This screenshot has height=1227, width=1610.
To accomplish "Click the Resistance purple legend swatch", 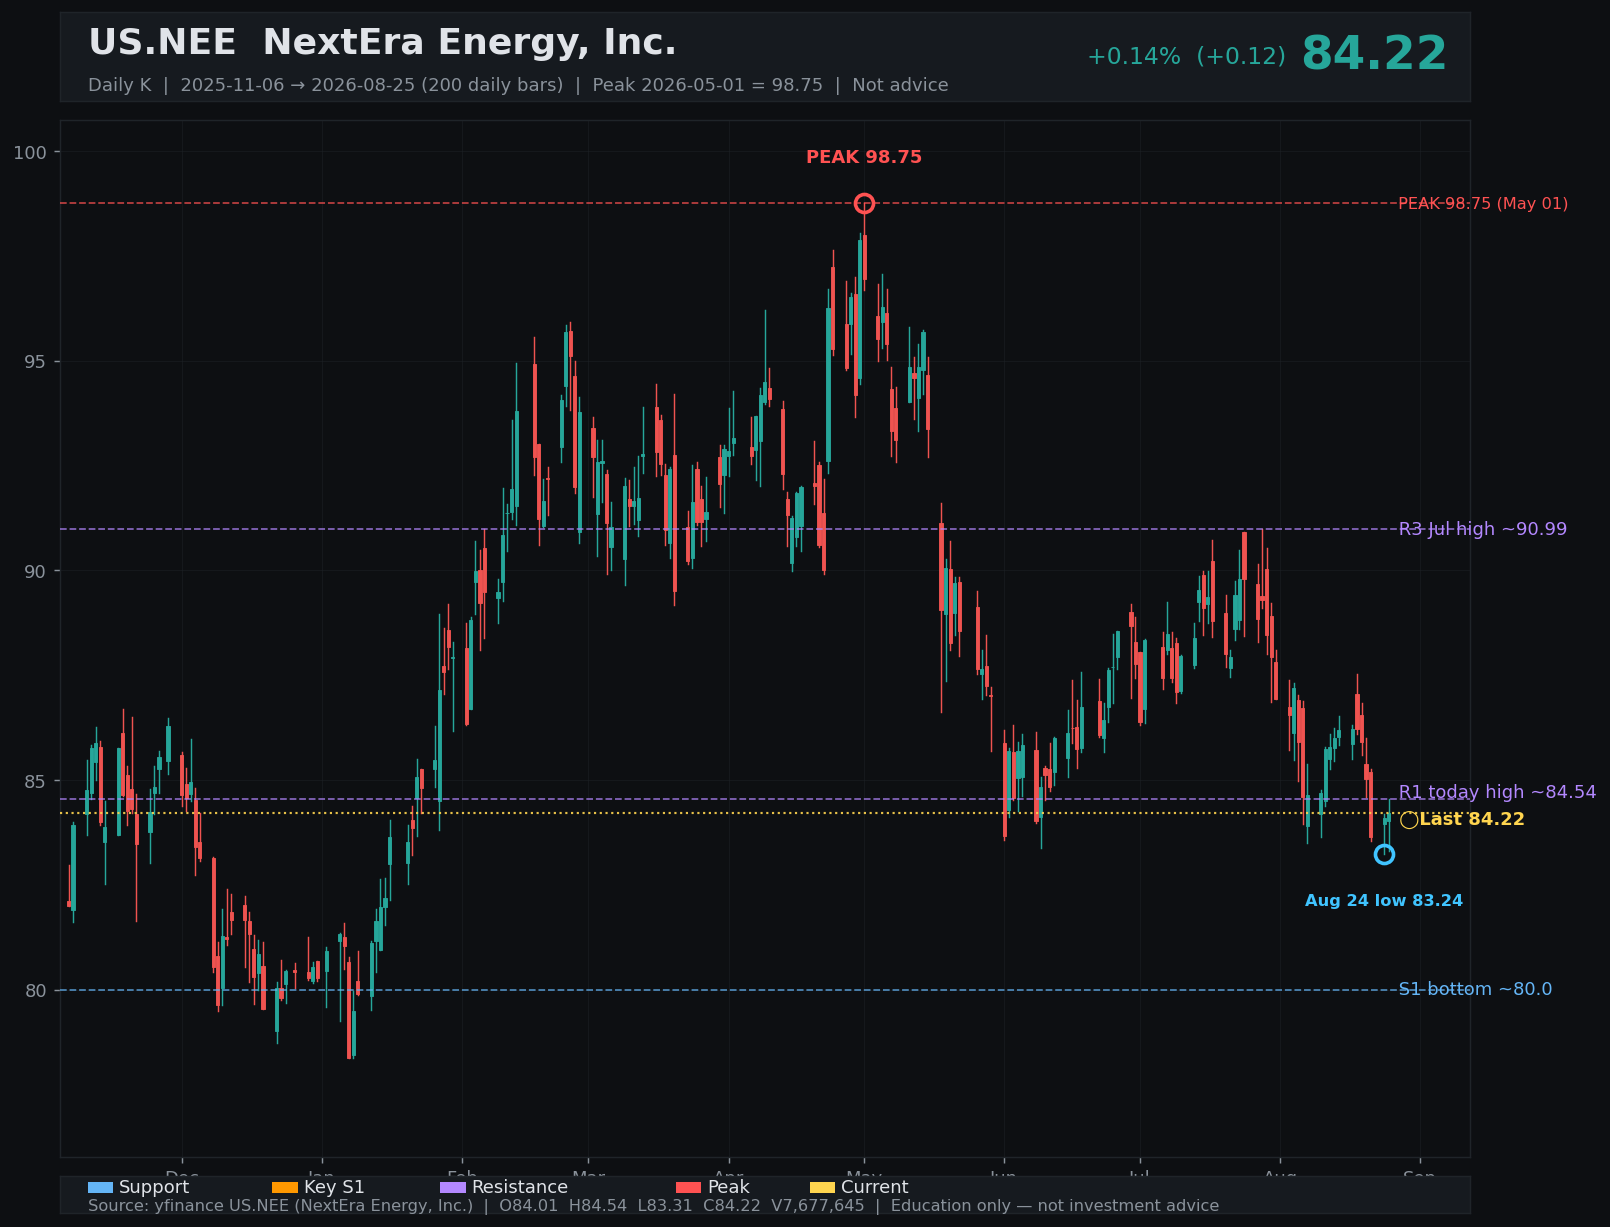I will click(453, 1187).
